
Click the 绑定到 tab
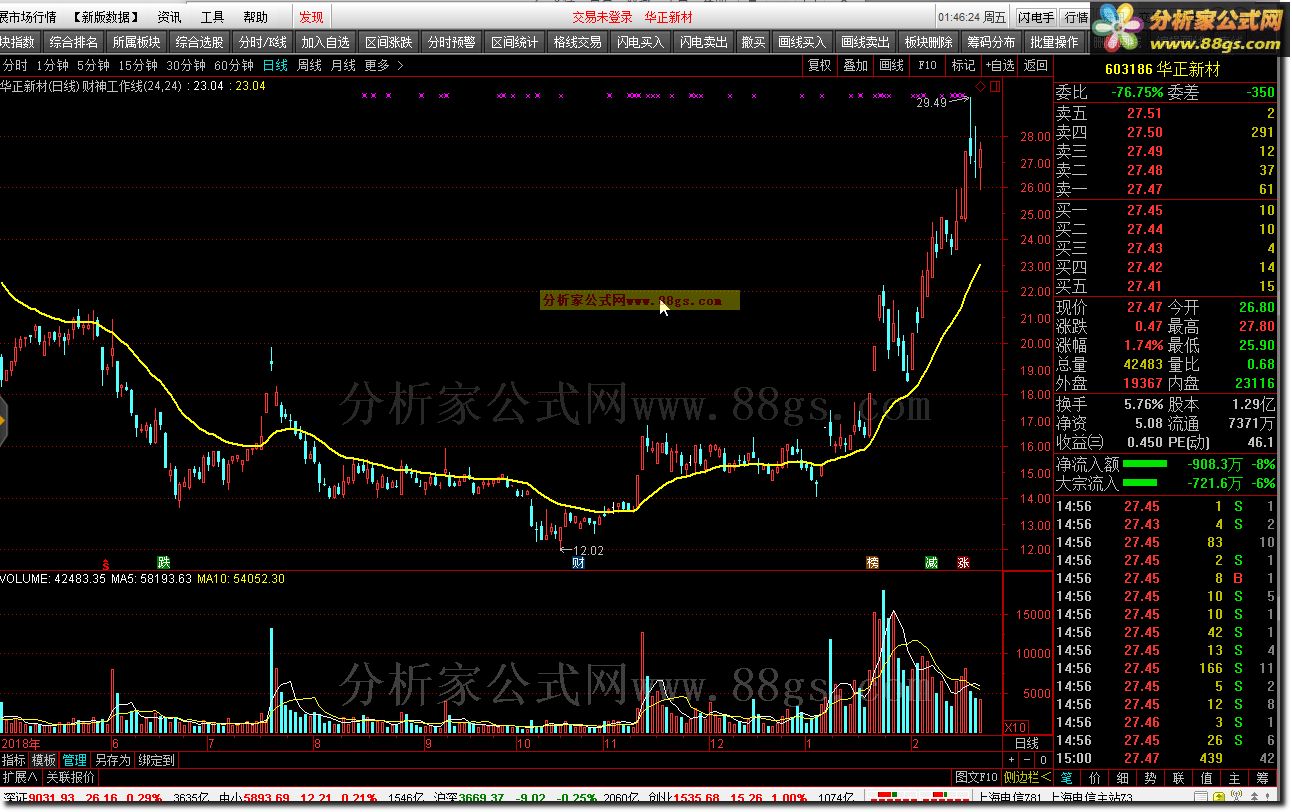point(156,760)
